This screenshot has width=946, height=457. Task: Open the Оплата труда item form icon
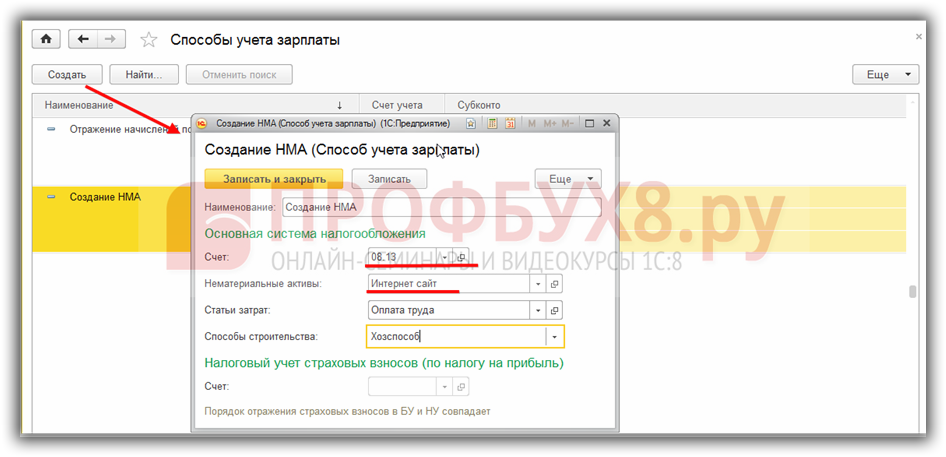point(555,310)
